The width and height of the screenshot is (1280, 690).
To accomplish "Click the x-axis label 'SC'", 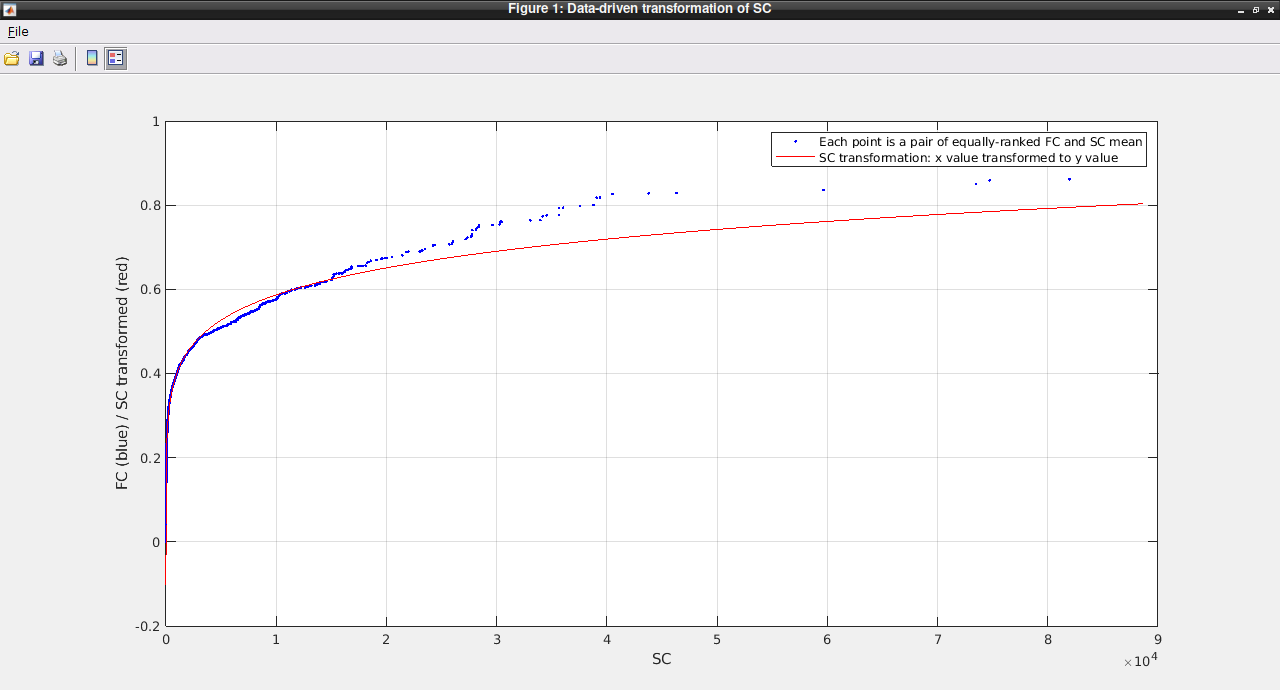I will [661, 659].
